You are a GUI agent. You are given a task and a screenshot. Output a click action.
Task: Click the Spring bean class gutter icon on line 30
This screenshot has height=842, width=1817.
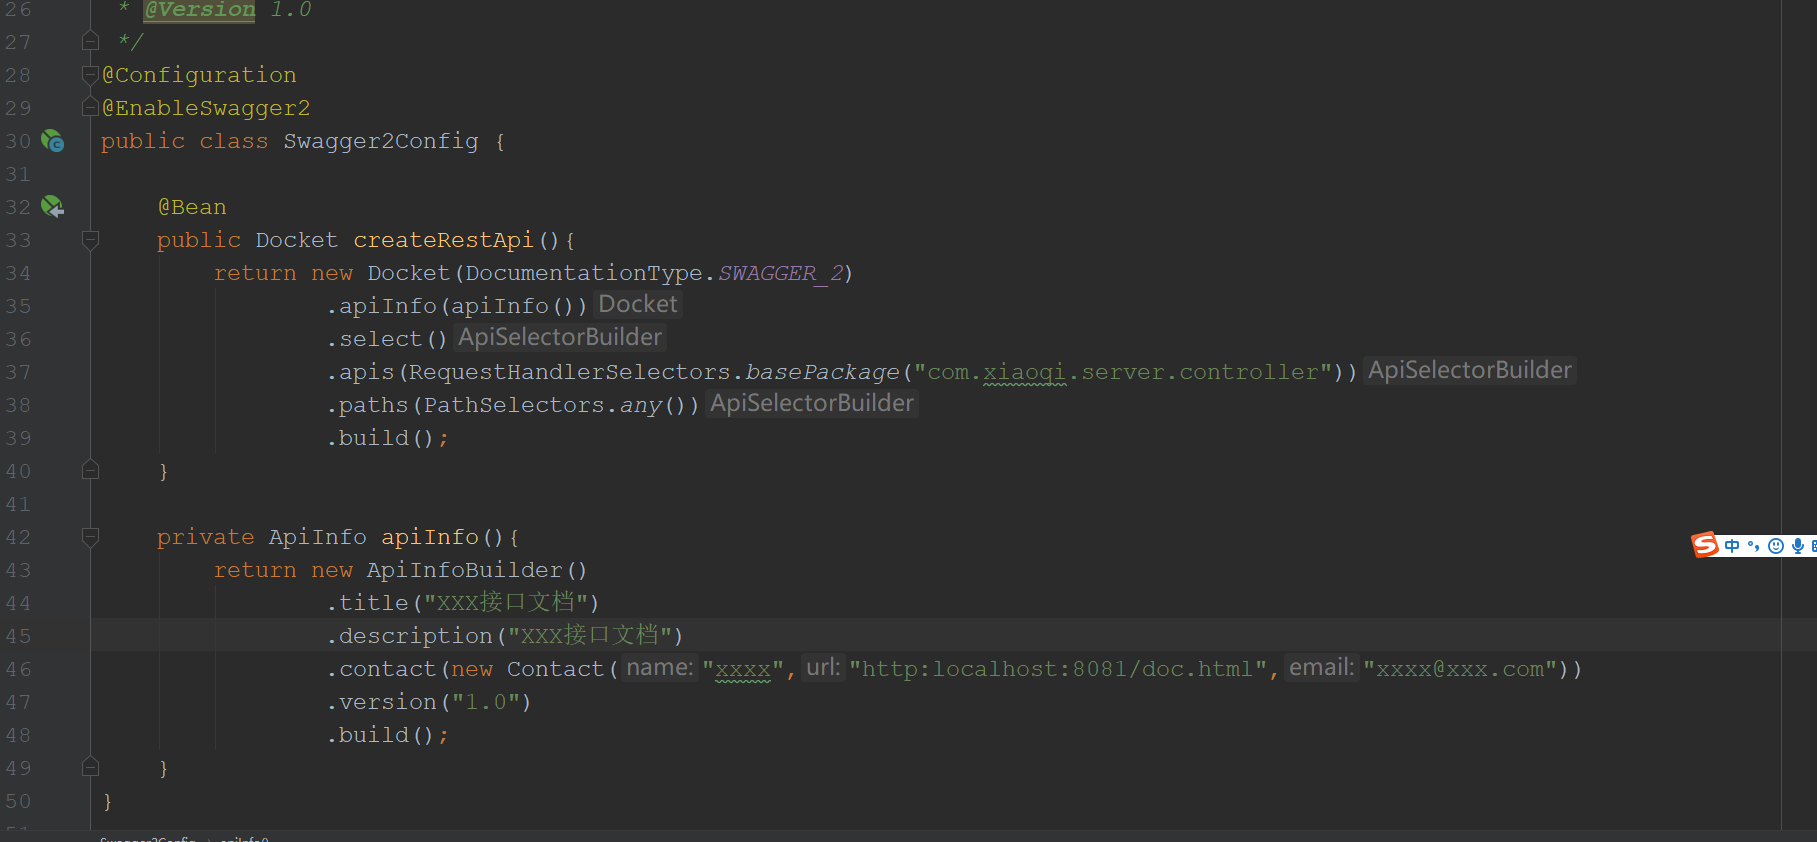point(52,141)
